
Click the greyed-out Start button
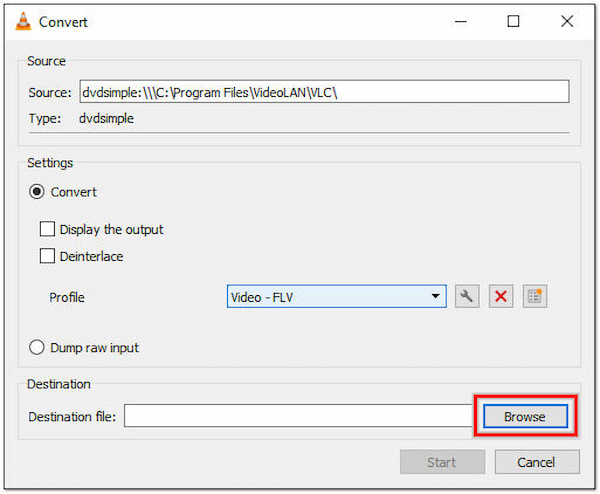(442, 462)
